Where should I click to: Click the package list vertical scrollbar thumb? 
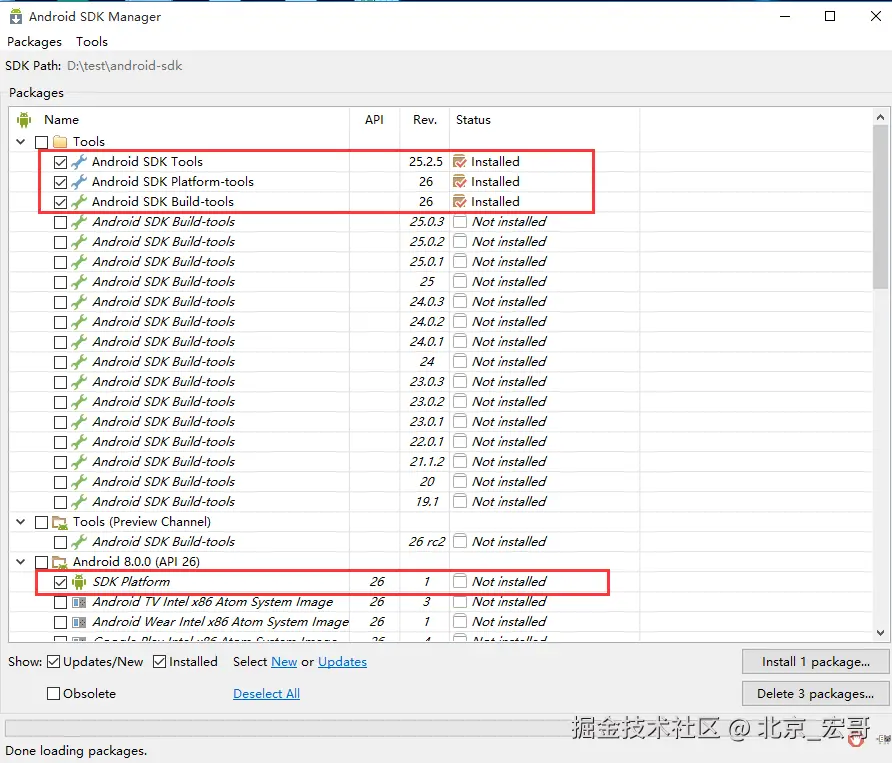(x=881, y=208)
